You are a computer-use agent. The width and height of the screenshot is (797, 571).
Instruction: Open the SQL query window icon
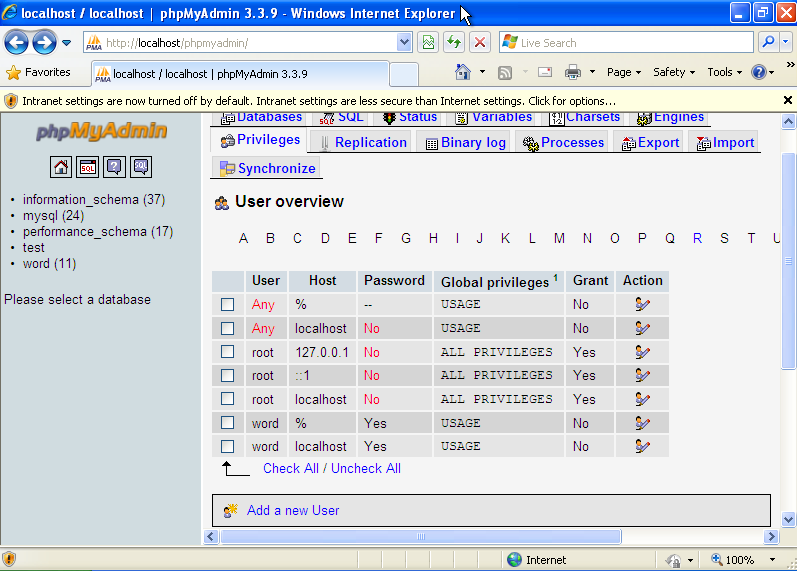88,167
